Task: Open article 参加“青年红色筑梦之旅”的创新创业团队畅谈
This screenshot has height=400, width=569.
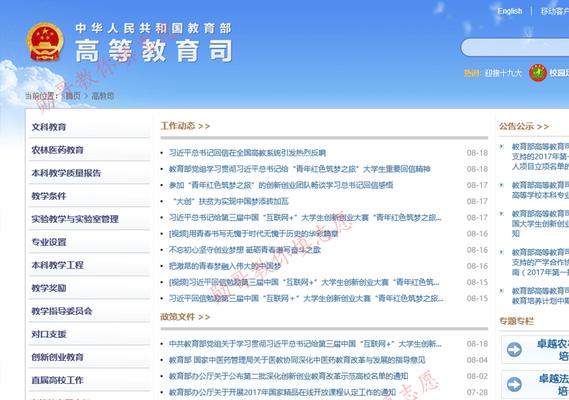Action: coord(281,185)
